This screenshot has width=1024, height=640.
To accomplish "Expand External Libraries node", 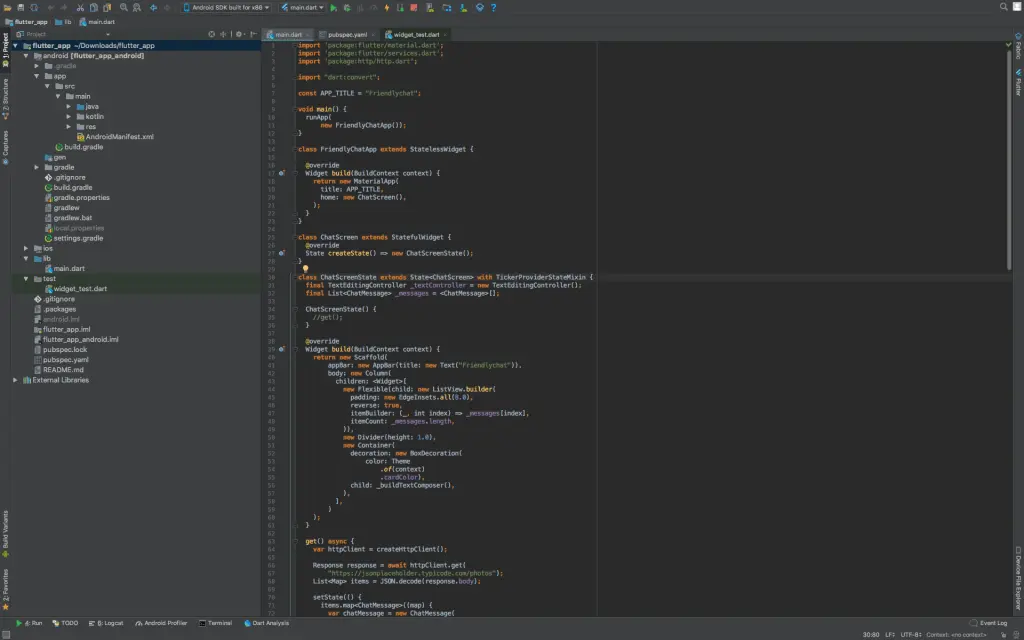I will [x=16, y=380].
